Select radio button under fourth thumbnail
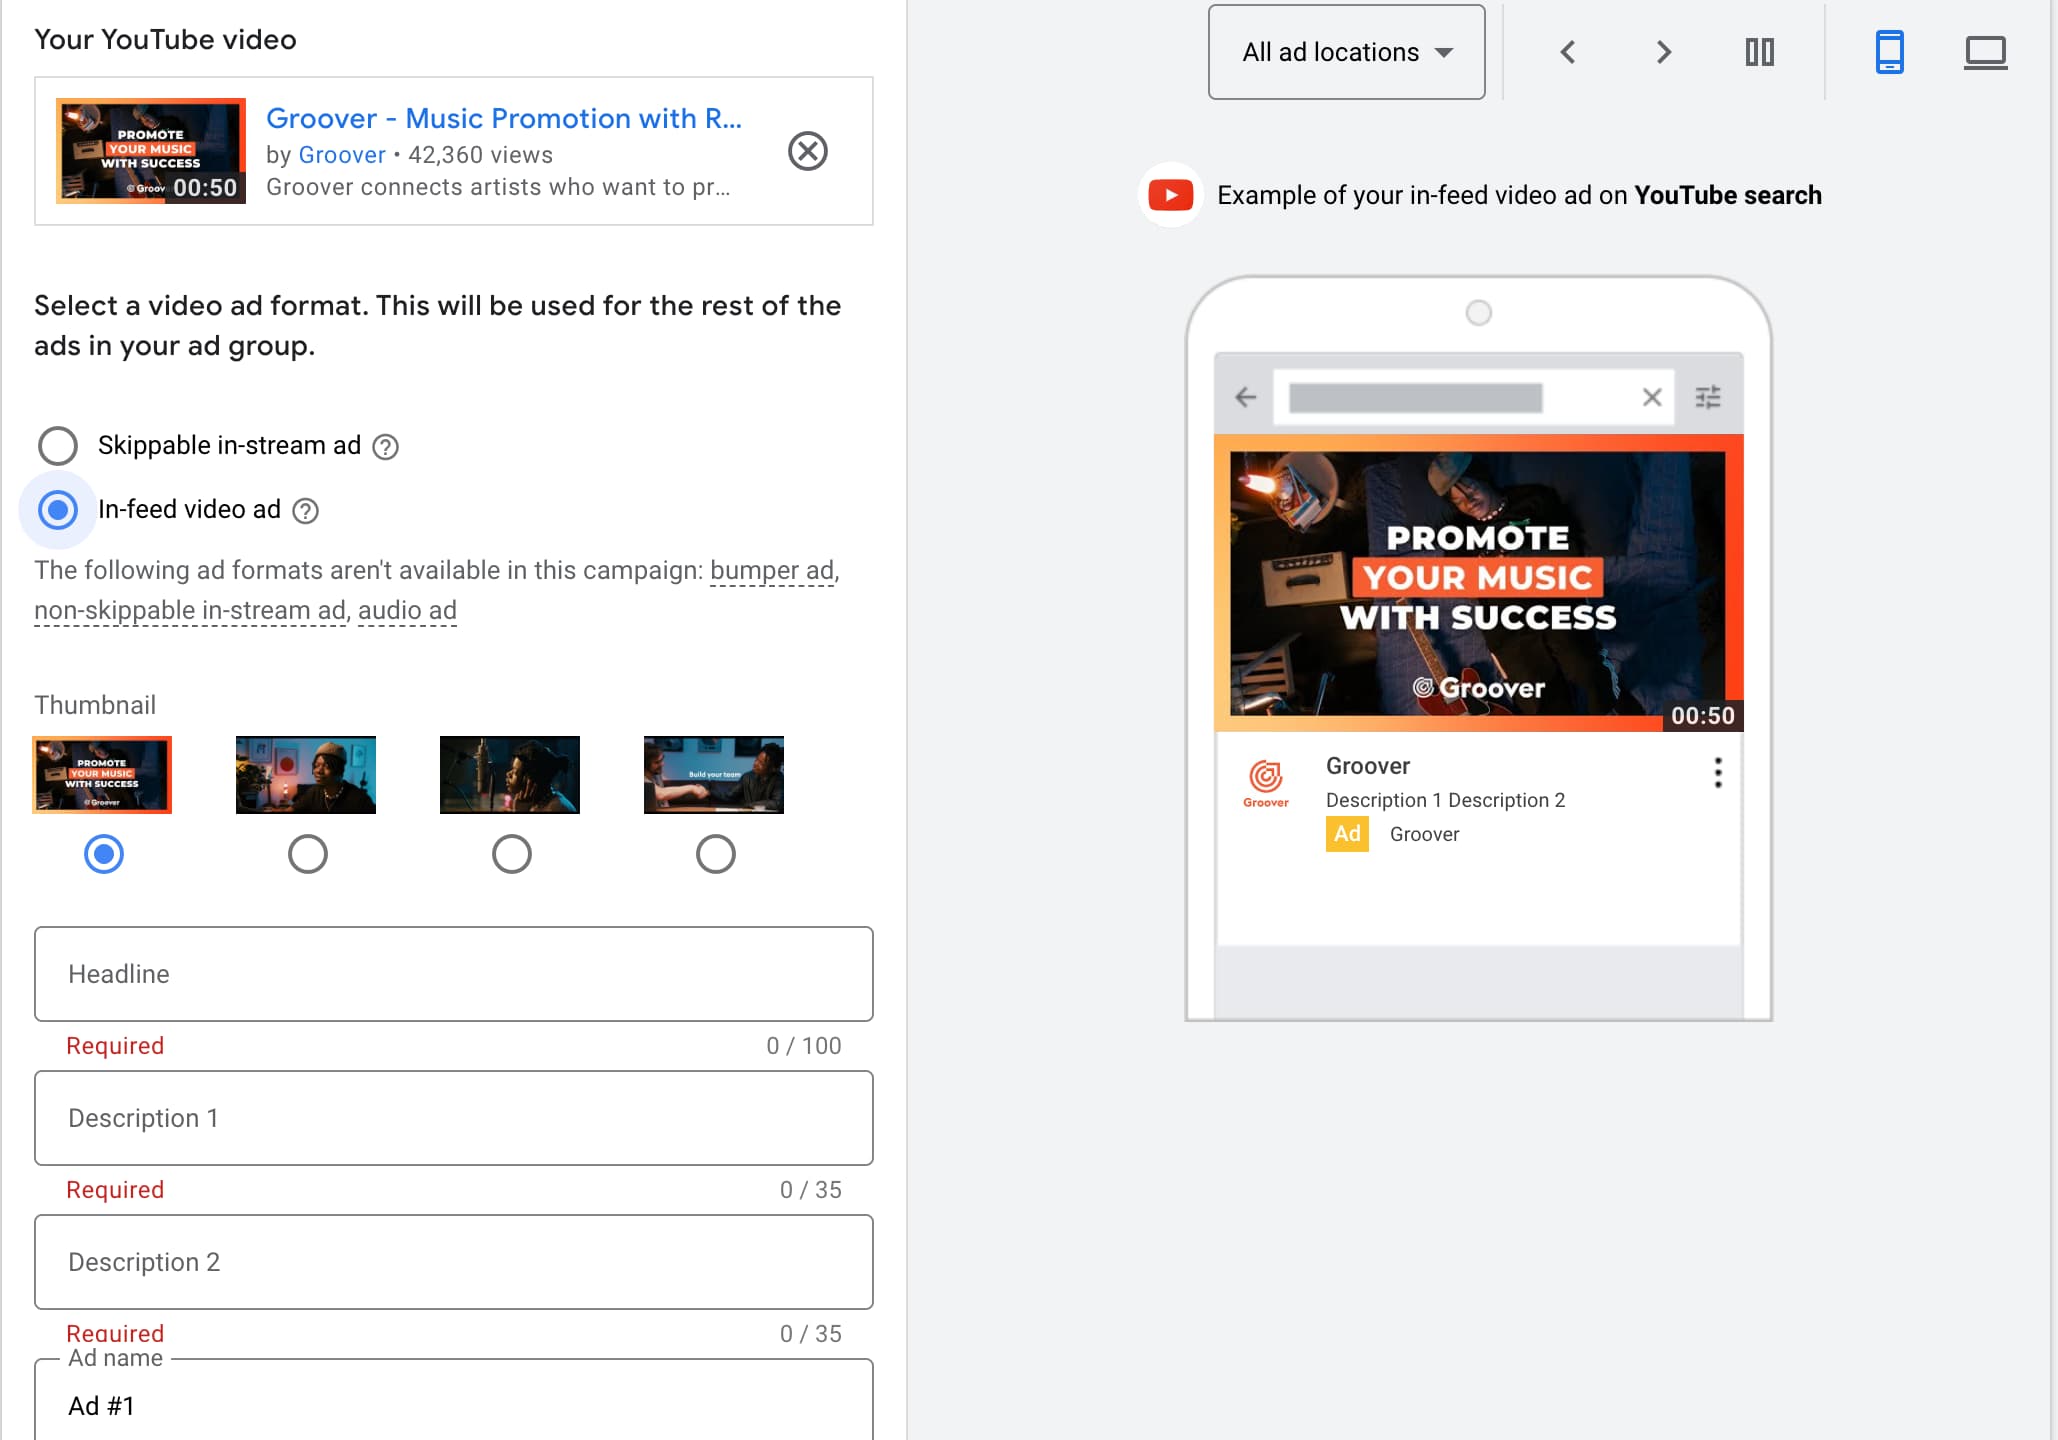 click(x=716, y=854)
